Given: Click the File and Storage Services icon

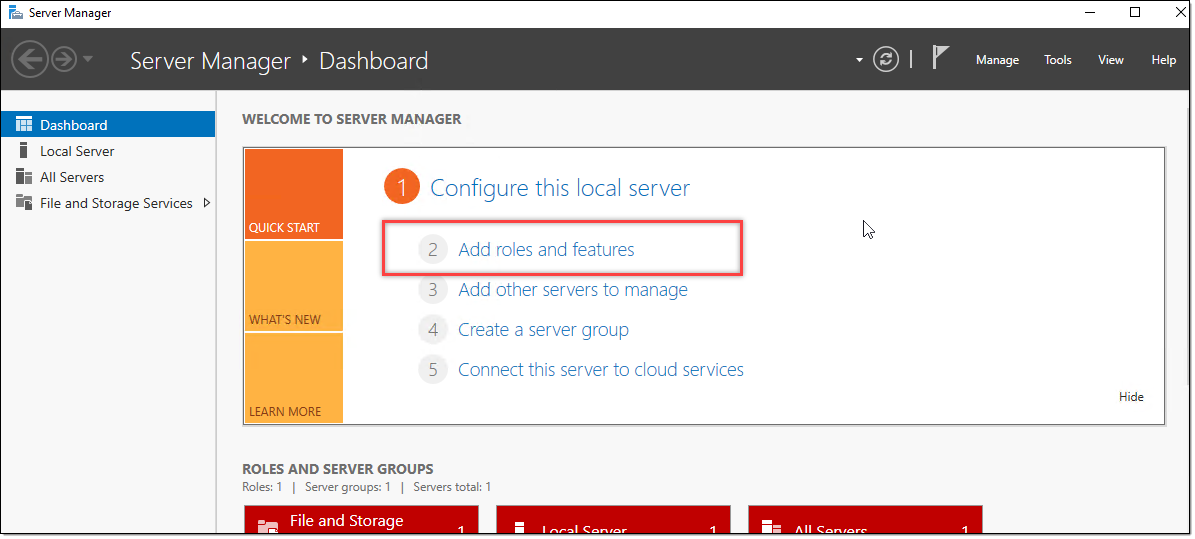Looking at the screenshot, I should [x=24, y=203].
